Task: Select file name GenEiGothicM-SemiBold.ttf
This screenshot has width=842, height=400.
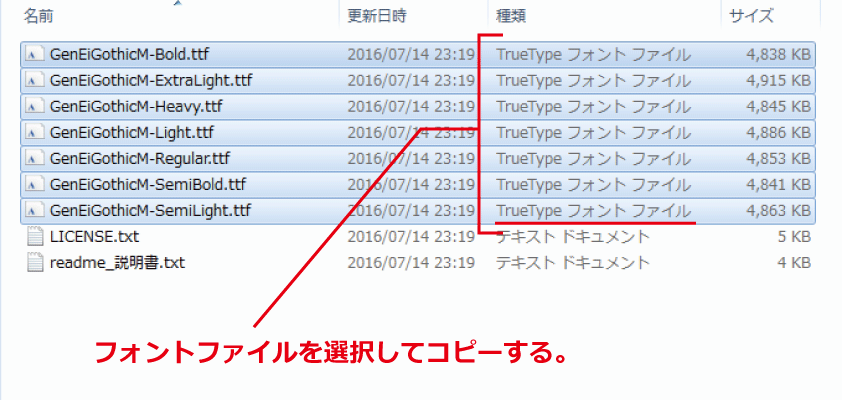Action: pos(148,184)
